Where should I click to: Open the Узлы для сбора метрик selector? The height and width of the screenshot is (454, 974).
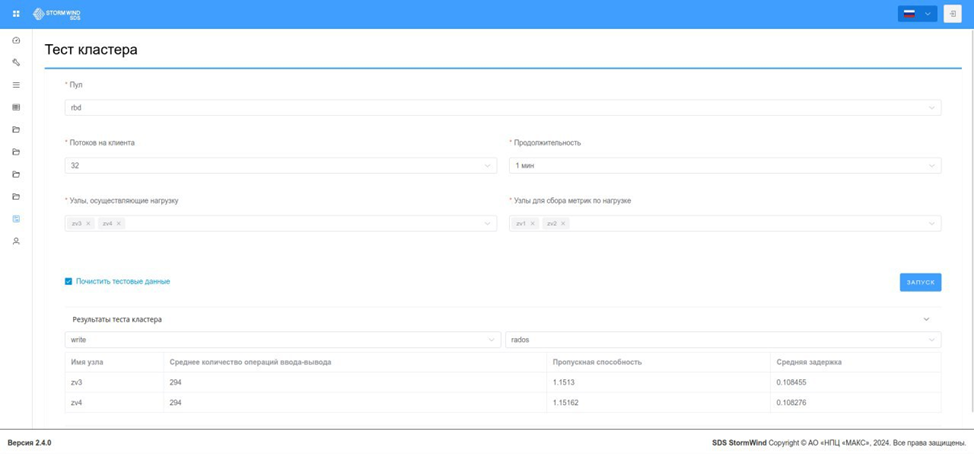(725, 224)
